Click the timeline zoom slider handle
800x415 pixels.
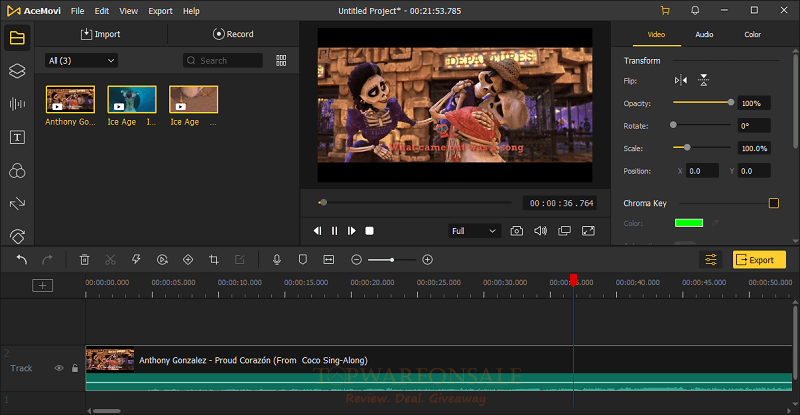point(392,260)
